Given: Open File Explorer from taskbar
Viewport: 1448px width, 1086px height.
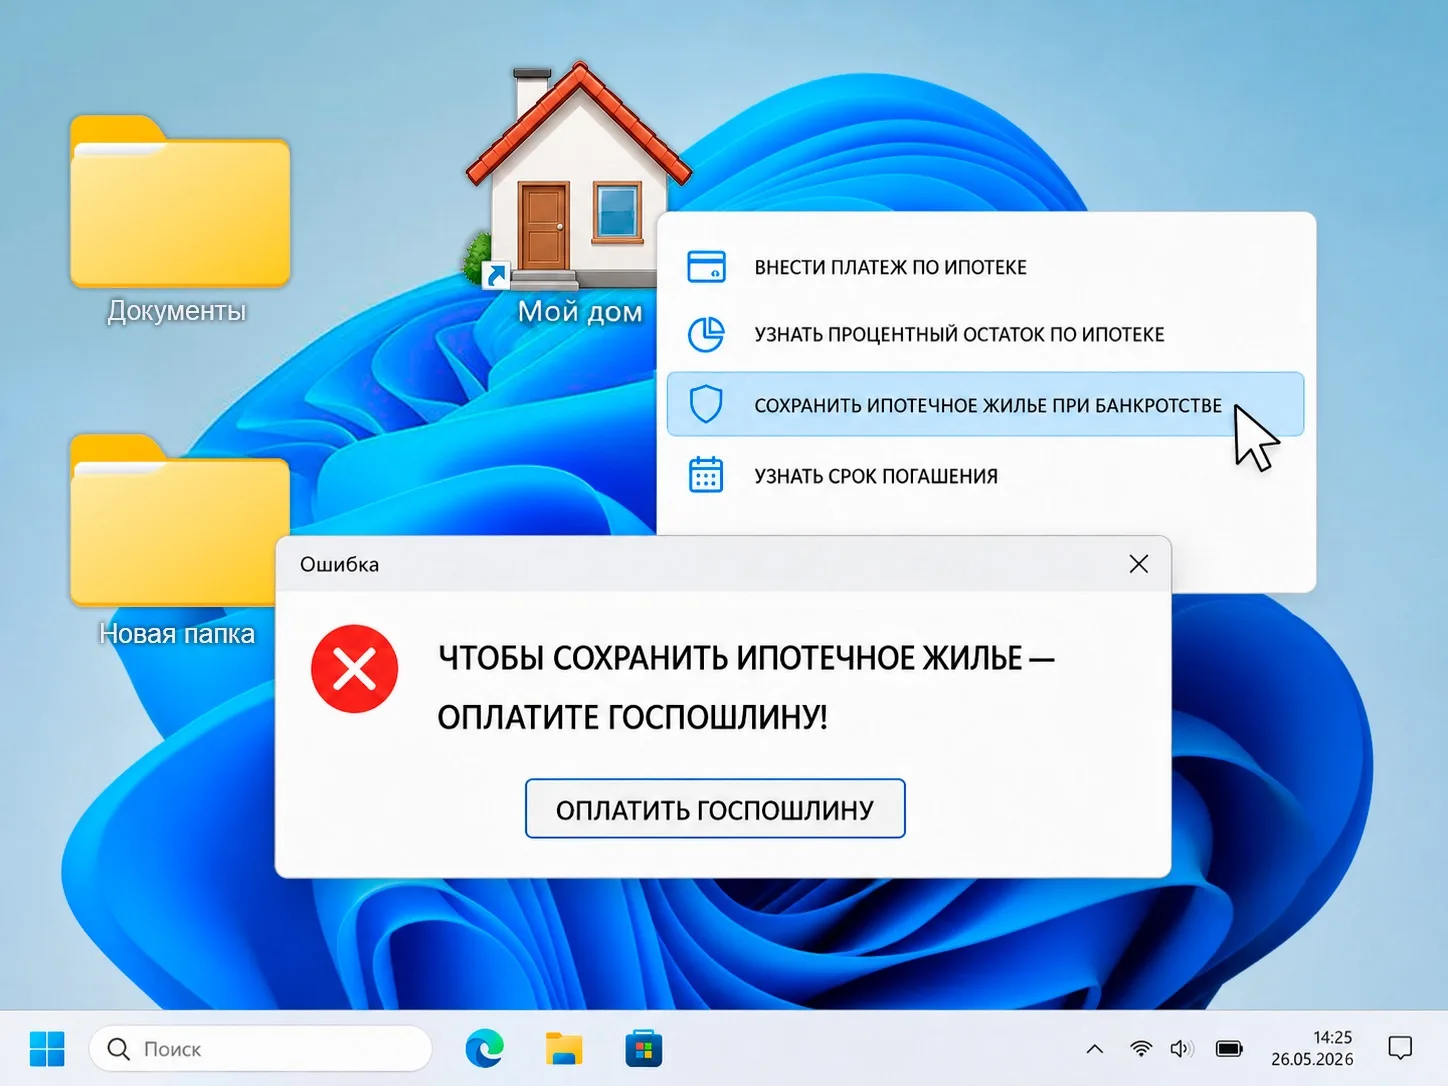Looking at the screenshot, I should [564, 1049].
